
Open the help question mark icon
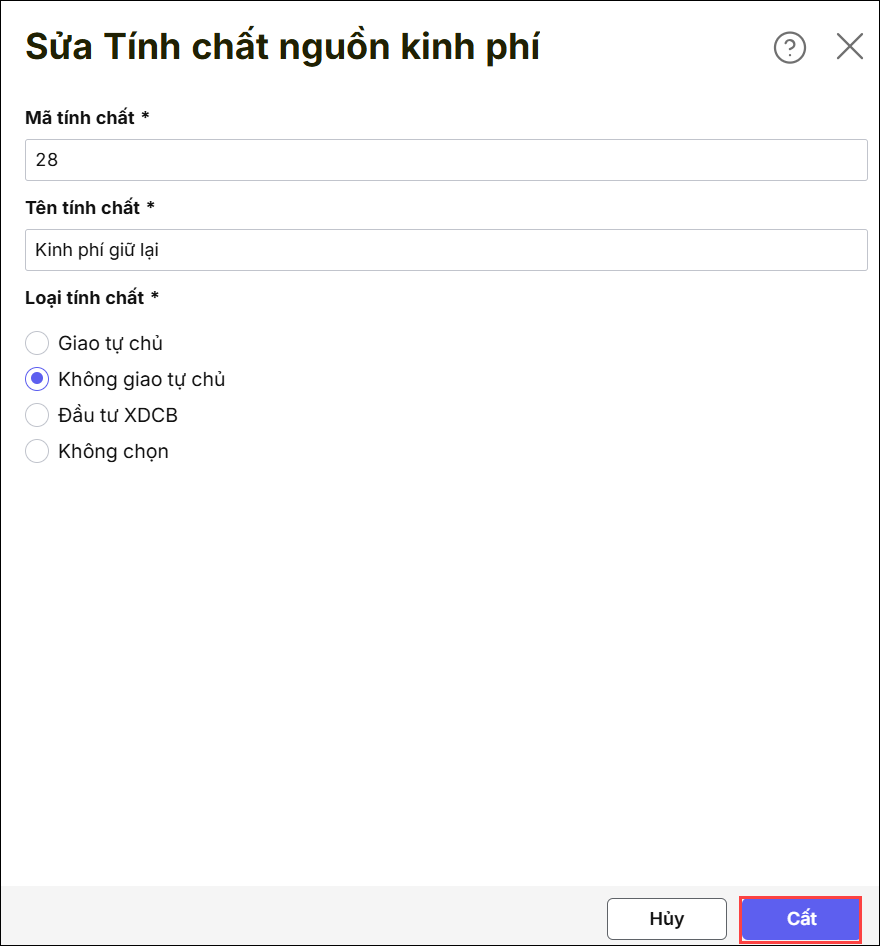[790, 47]
